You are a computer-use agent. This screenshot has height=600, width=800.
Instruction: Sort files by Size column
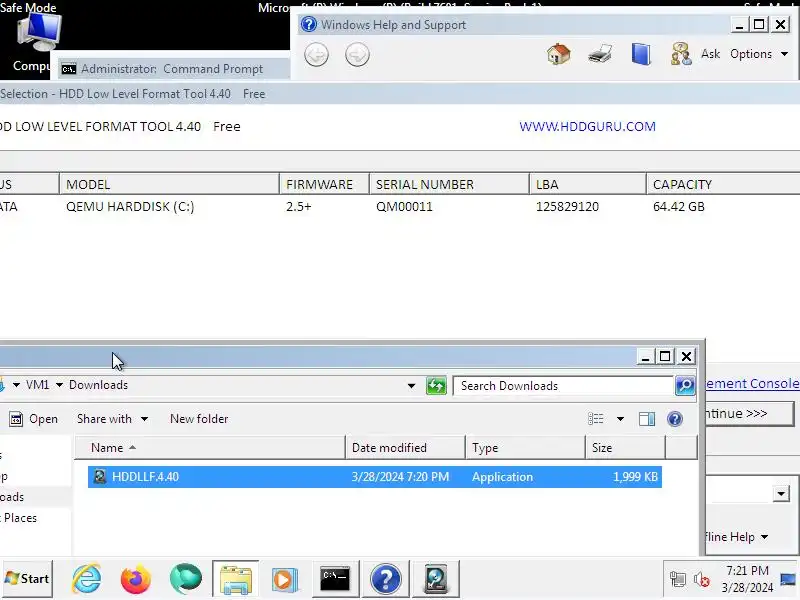[x=626, y=447]
